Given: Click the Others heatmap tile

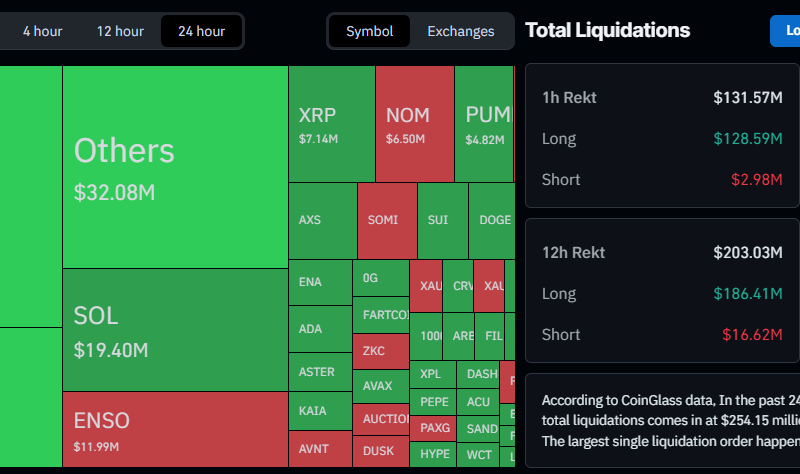Looking at the screenshot, I should pos(175,167).
